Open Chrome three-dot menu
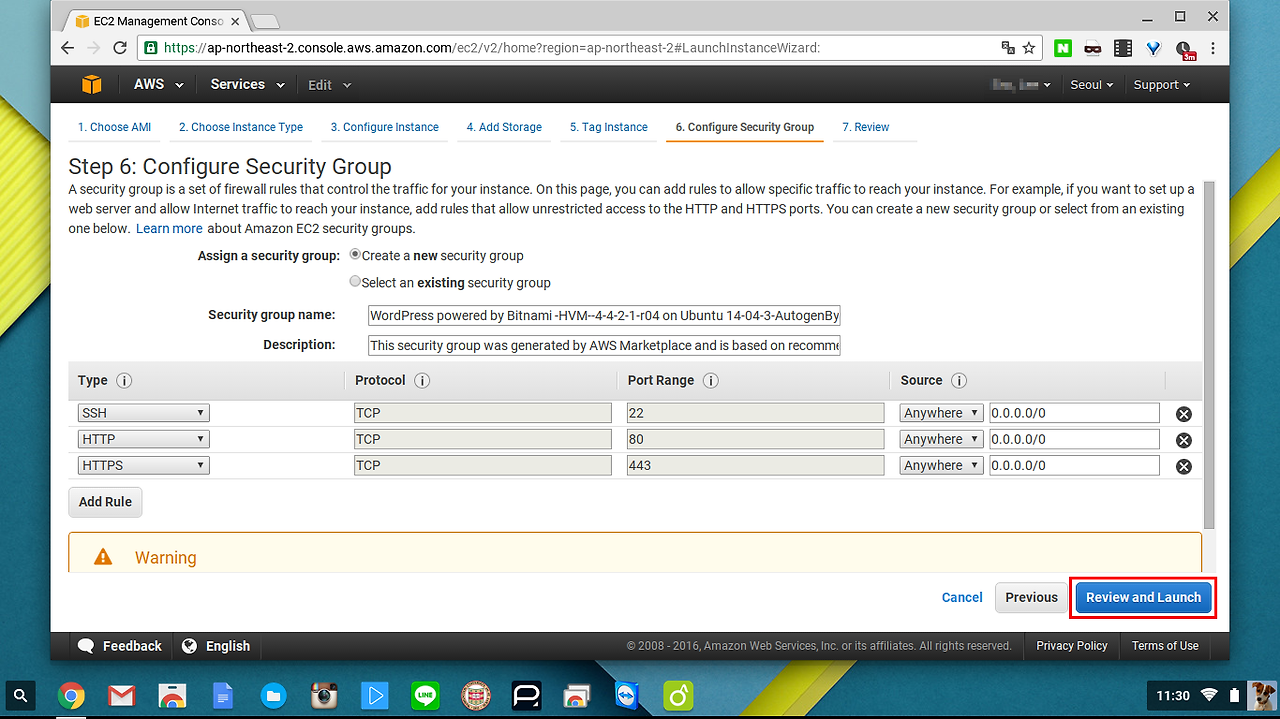 [x=1214, y=48]
